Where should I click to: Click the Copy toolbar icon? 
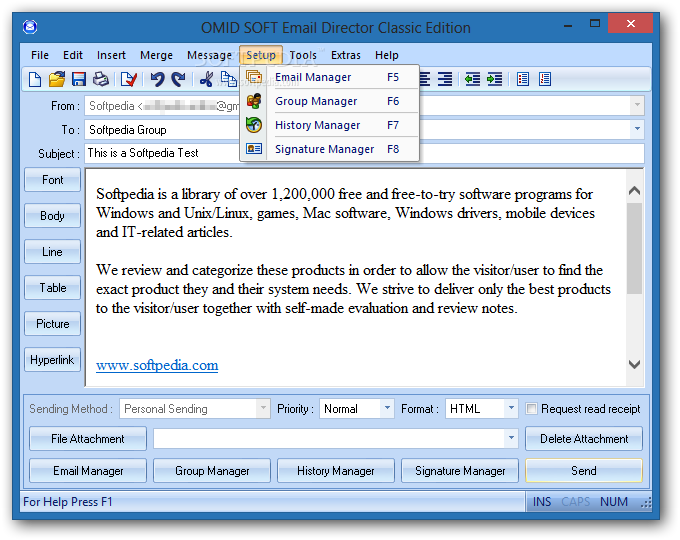229,79
